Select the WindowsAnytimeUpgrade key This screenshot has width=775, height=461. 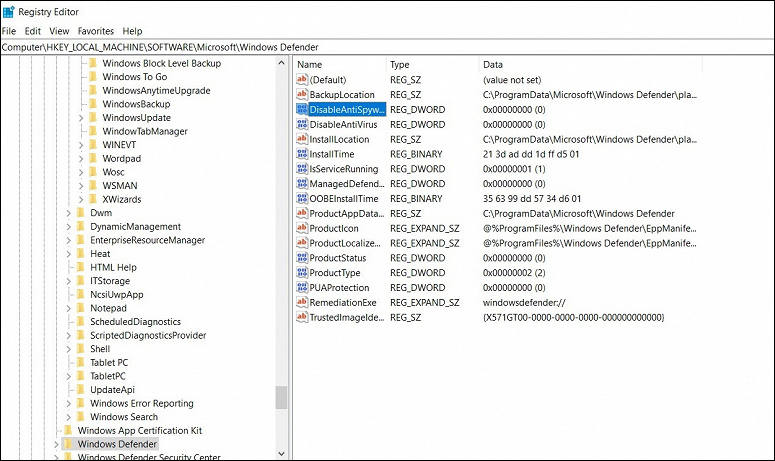pyautogui.click(x=156, y=90)
